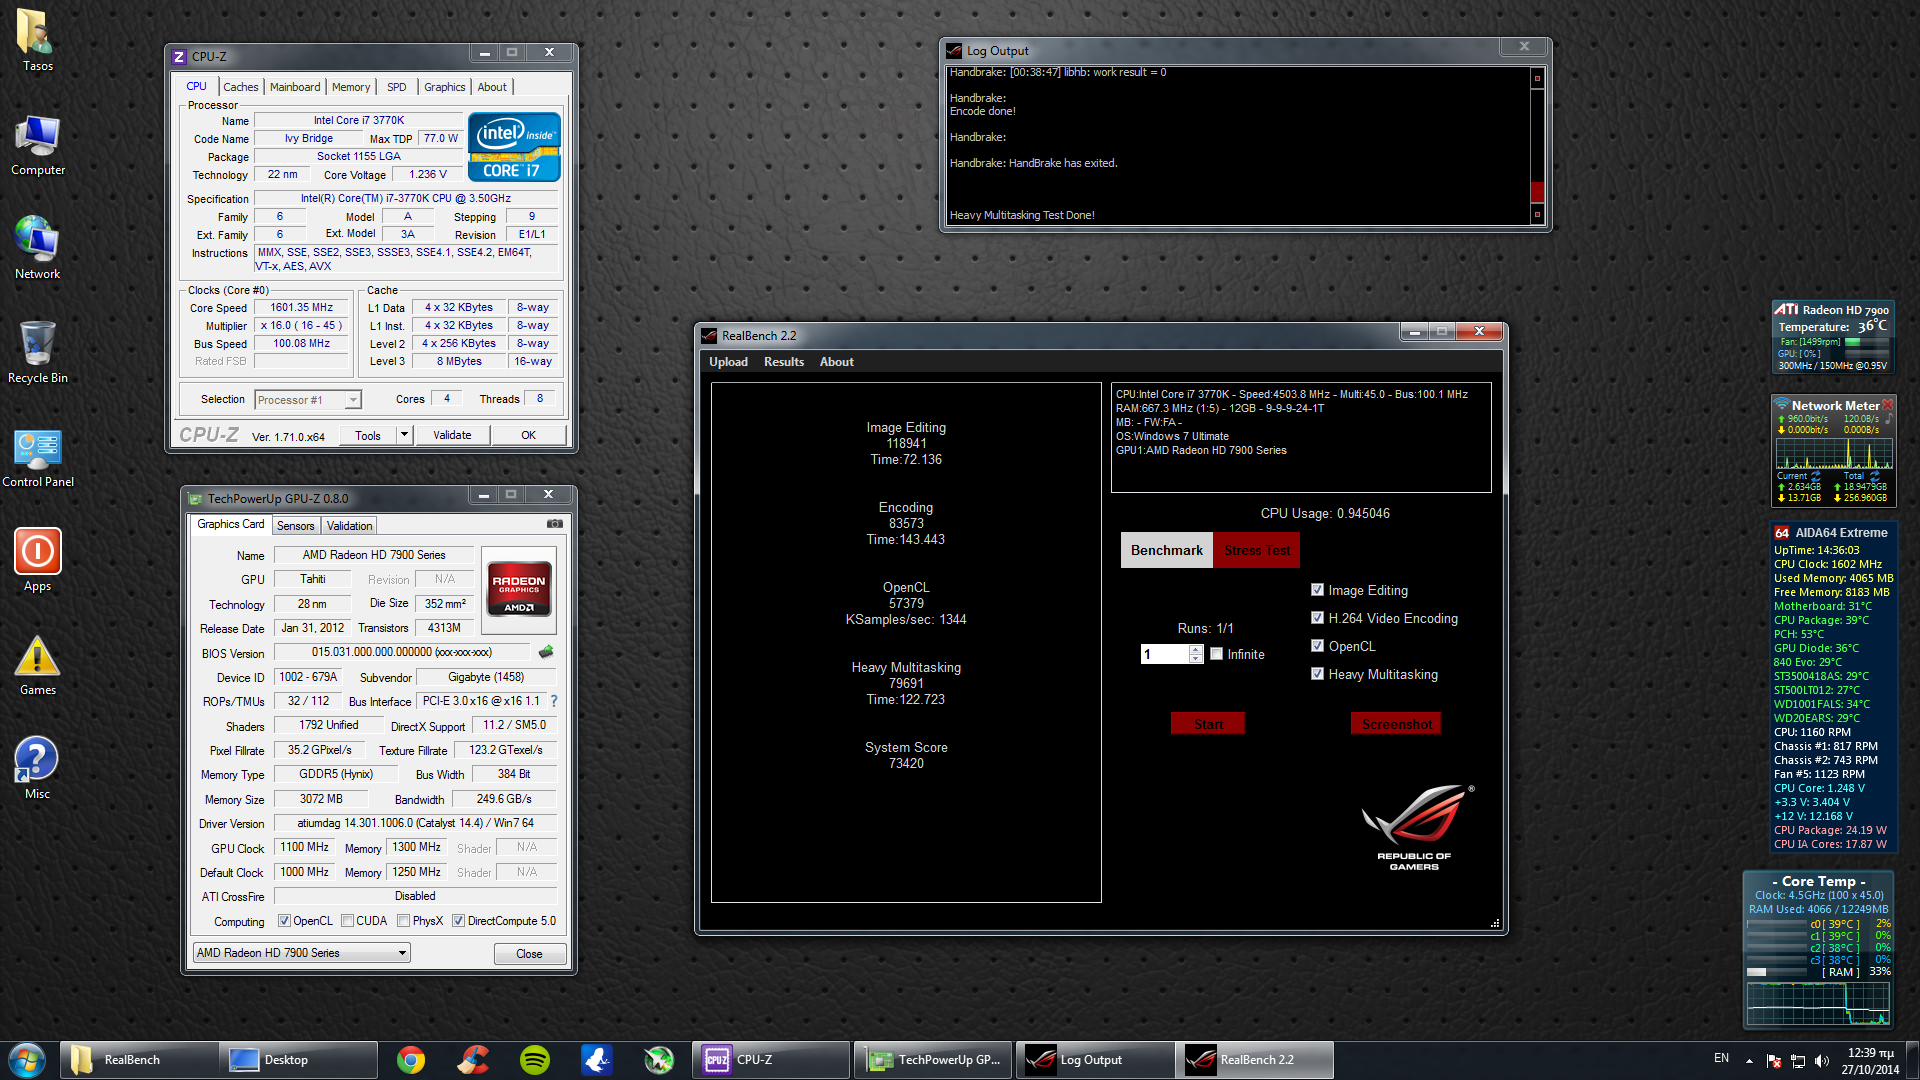Image resolution: width=1920 pixels, height=1080 pixels.
Task: Toggle the Heavy Multitasking checkbox
Action: pos(1317,674)
